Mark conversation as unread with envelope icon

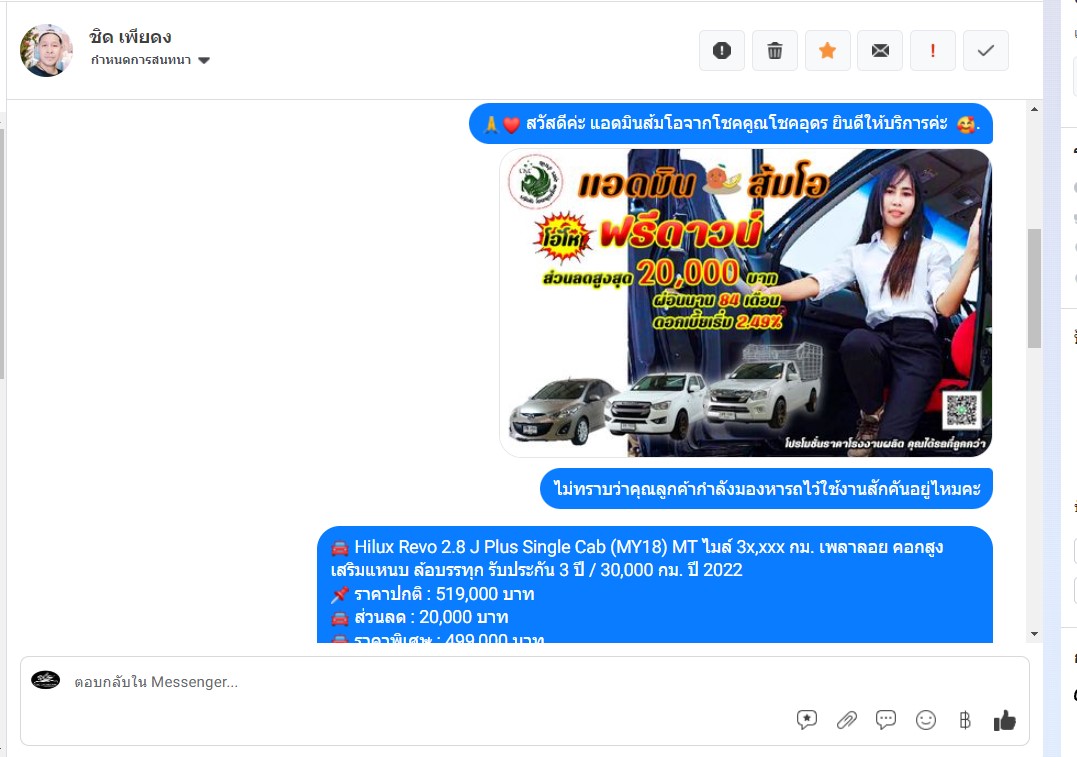click(x=880, y=50)
